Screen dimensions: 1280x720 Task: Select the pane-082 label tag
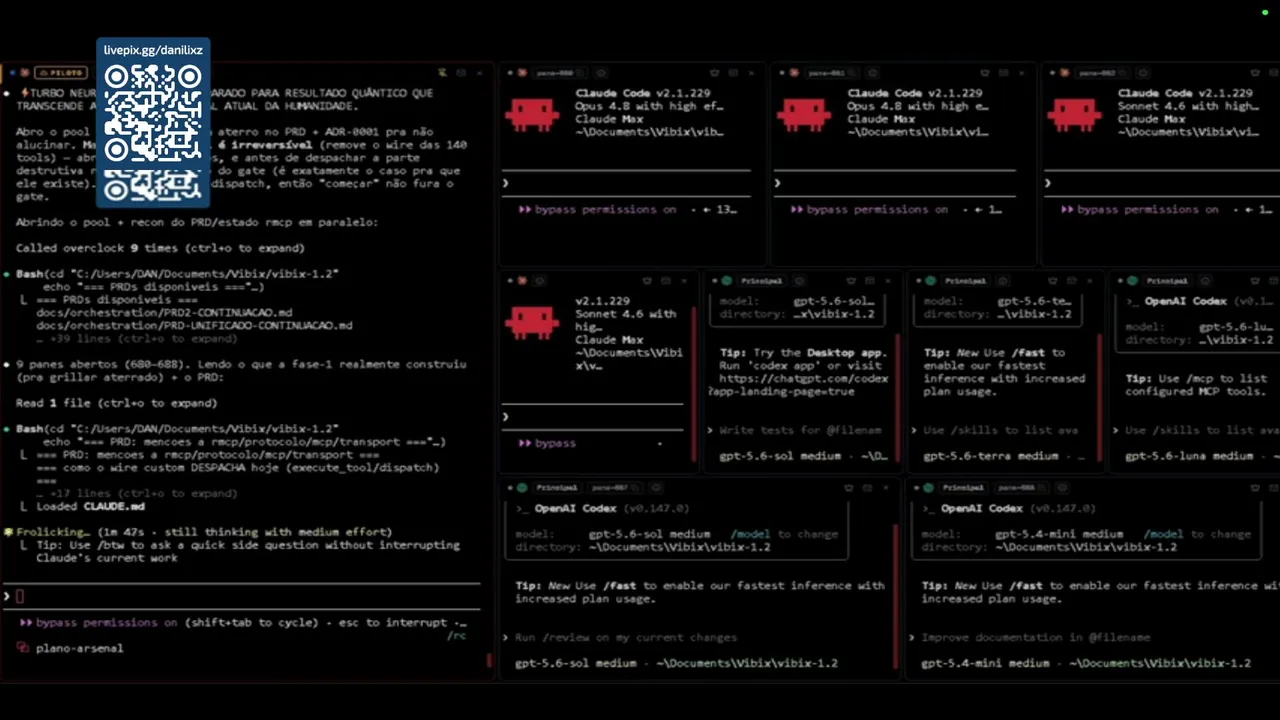tap(1102, 73)
